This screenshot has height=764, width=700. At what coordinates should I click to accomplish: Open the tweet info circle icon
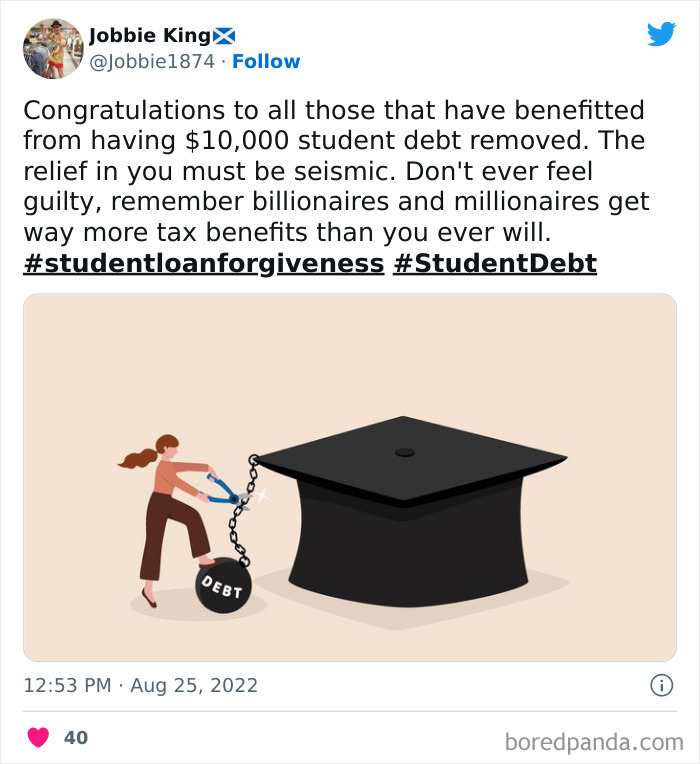661,686
